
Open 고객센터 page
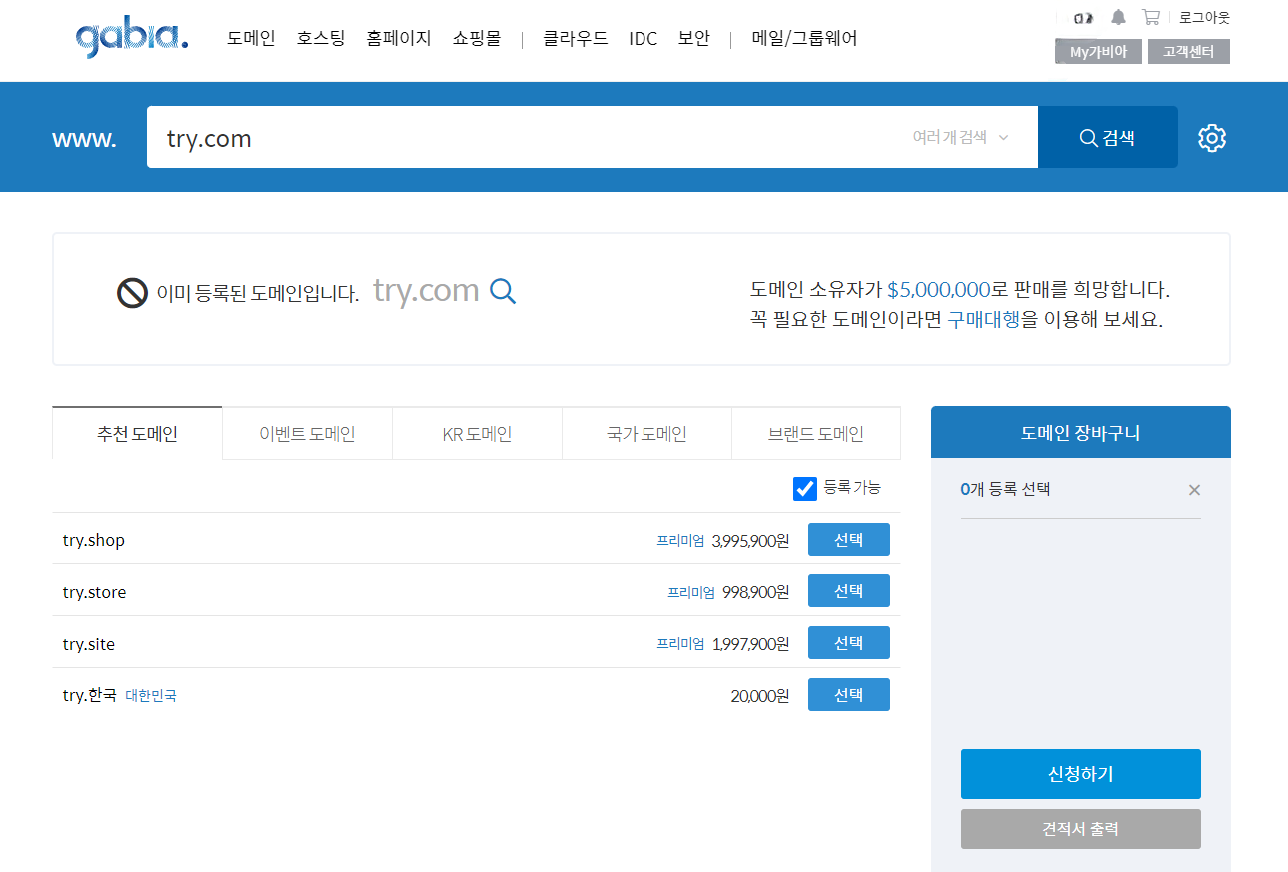[x=1189, y=52]
